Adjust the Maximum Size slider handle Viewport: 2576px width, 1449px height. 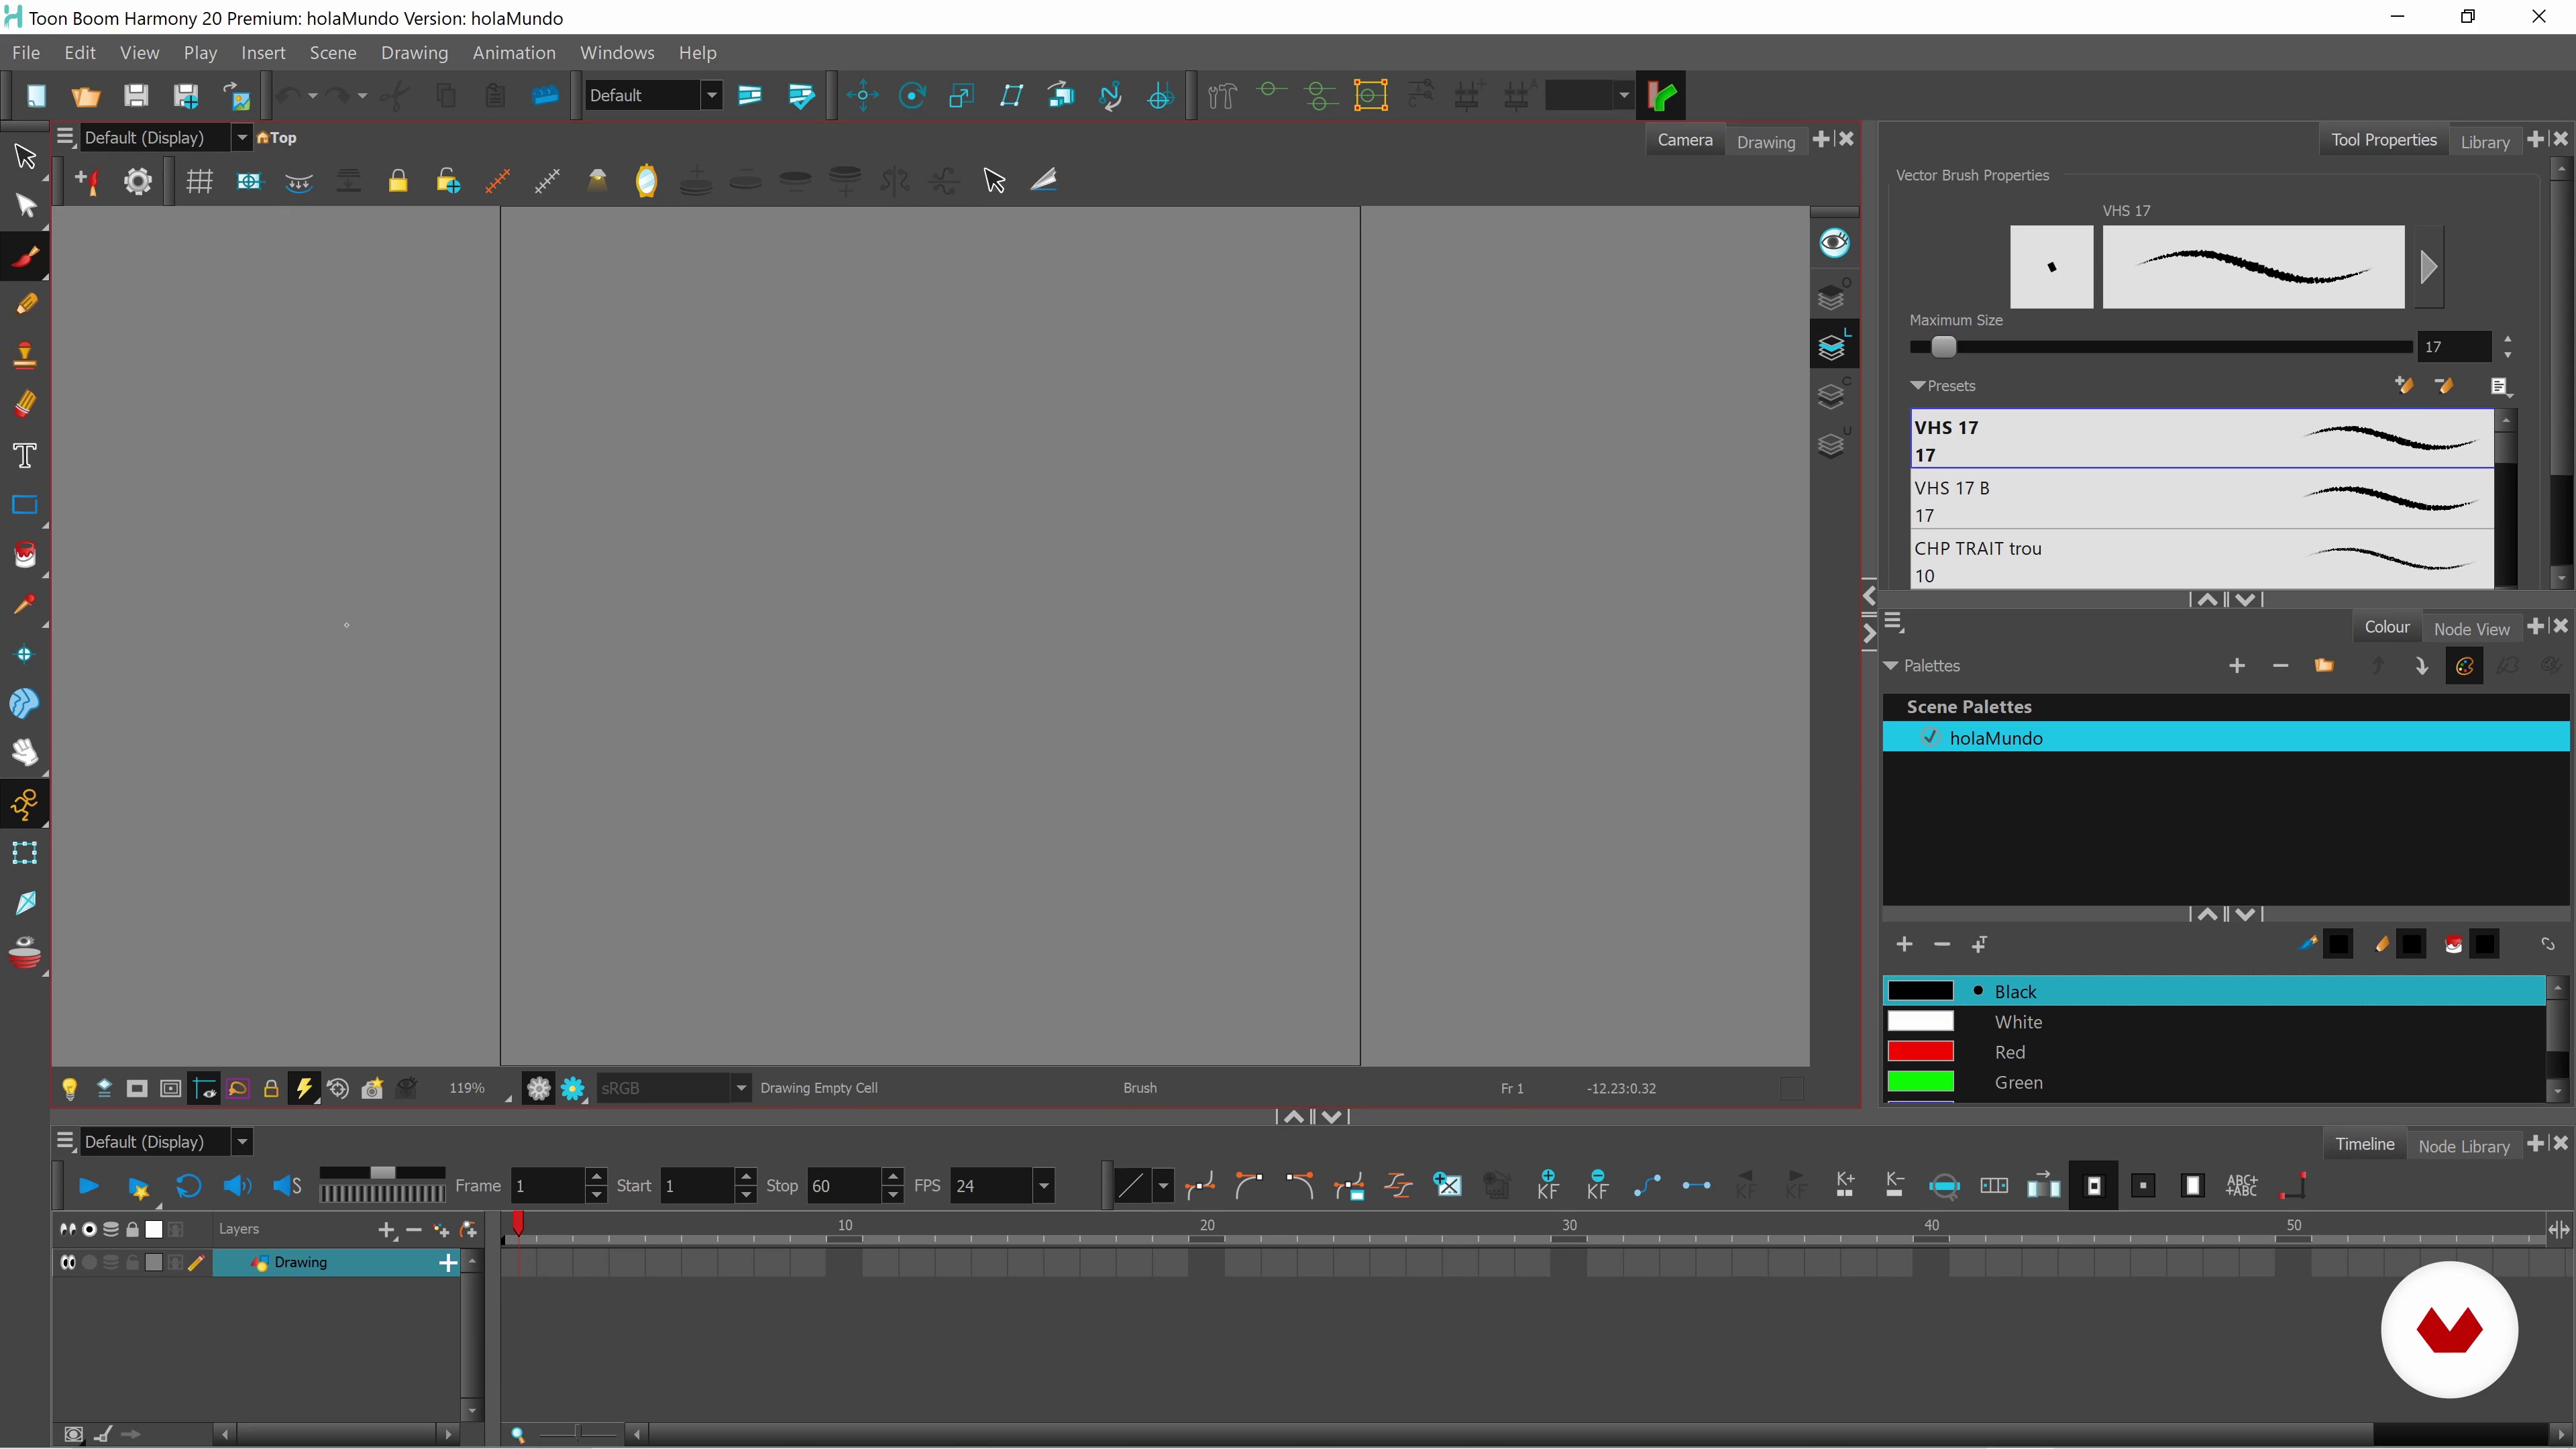[1943, 347]
